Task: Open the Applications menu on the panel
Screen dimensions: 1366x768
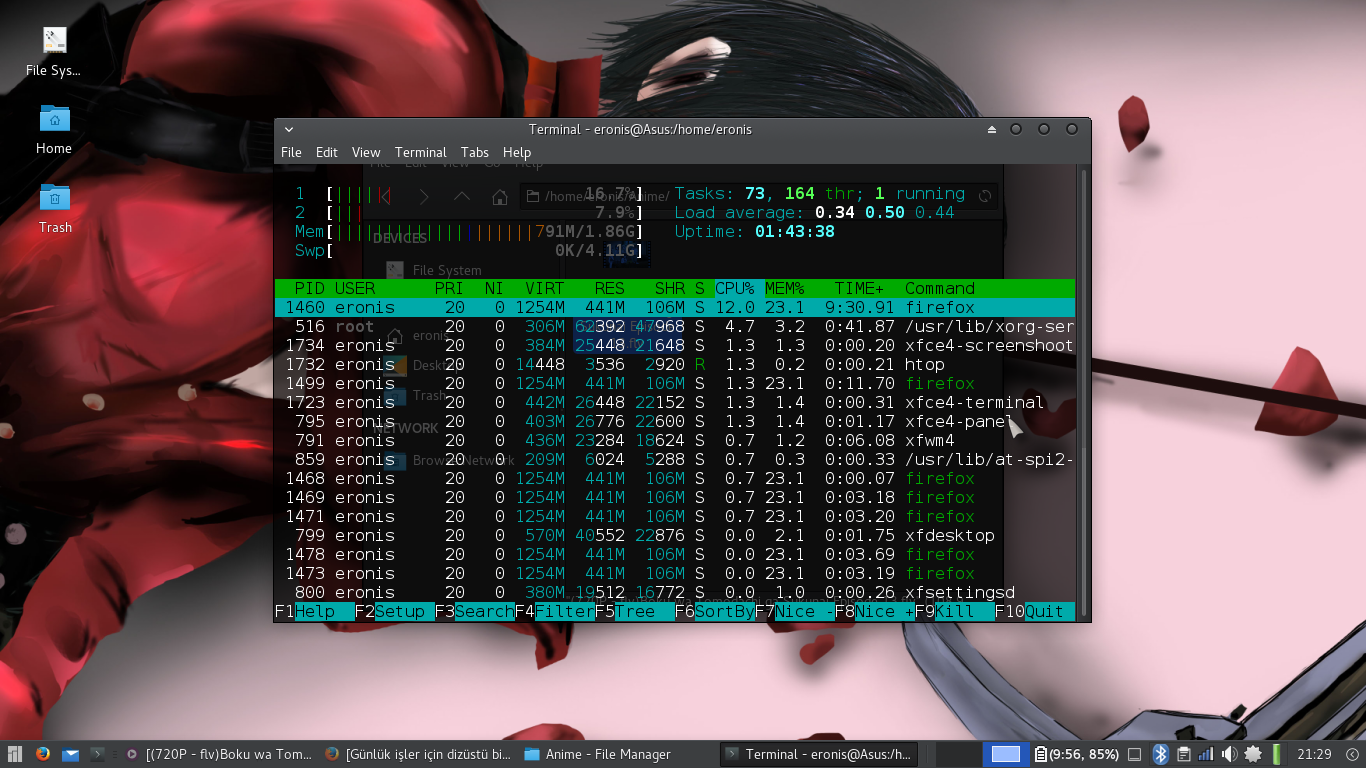Action: 15,754
